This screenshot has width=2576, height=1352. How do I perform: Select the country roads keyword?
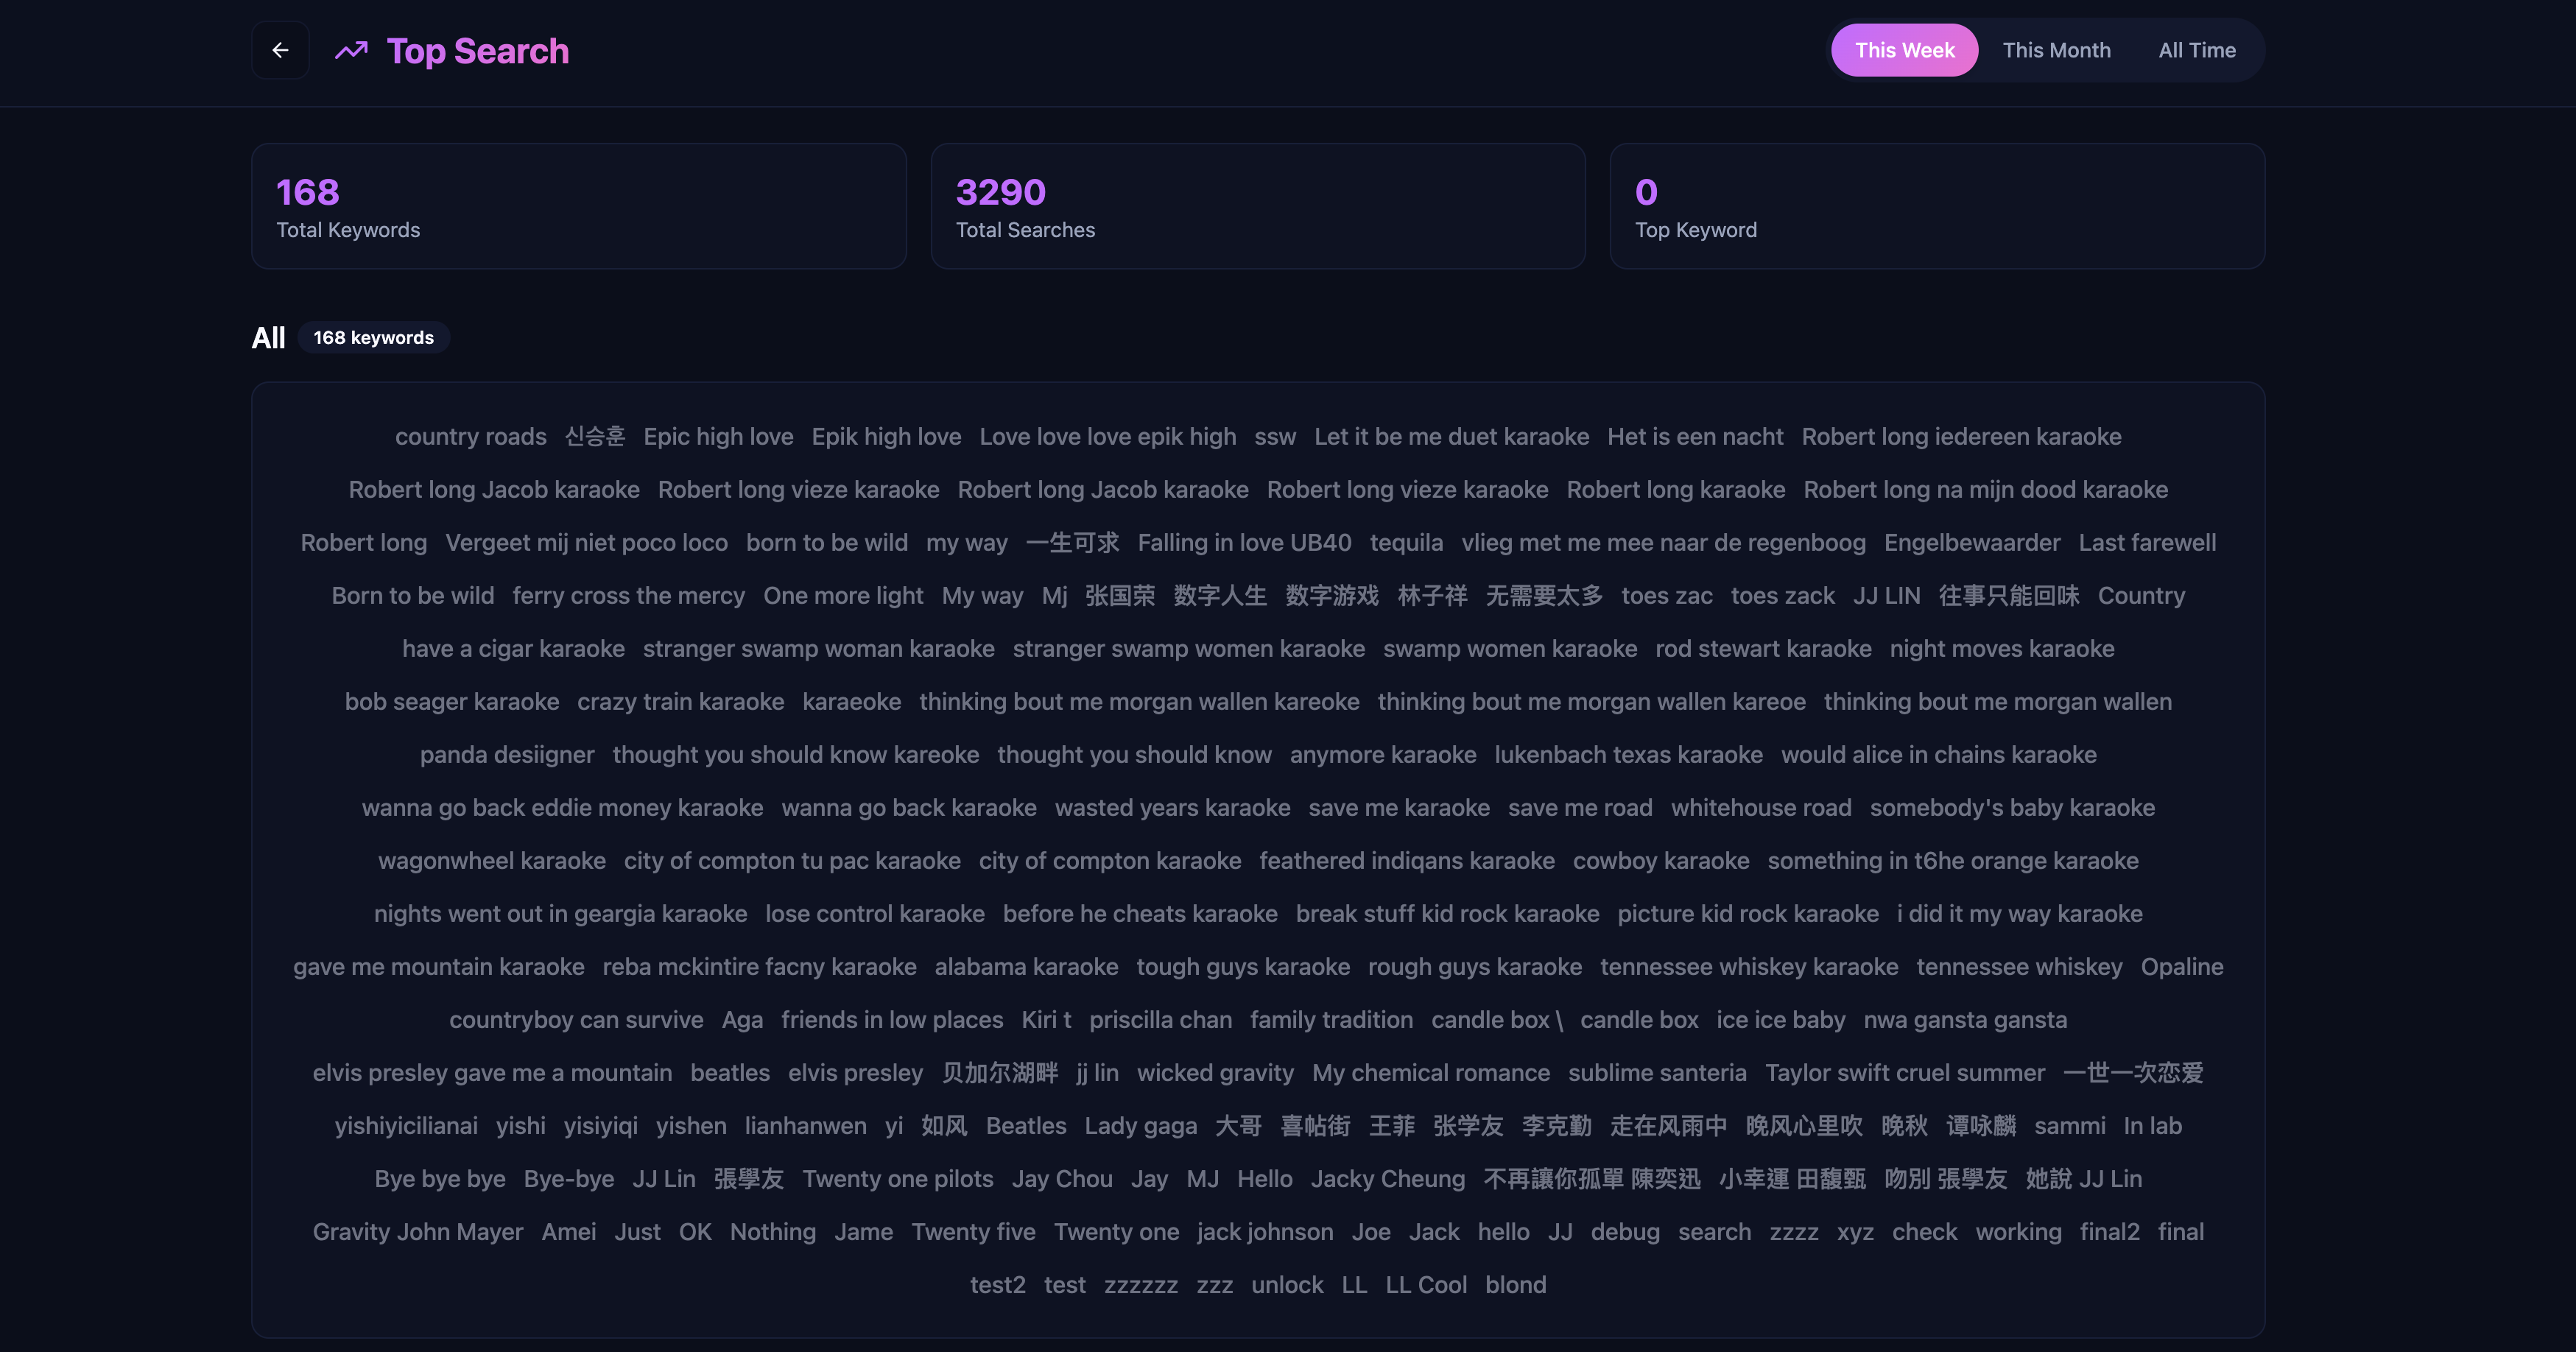470,436
